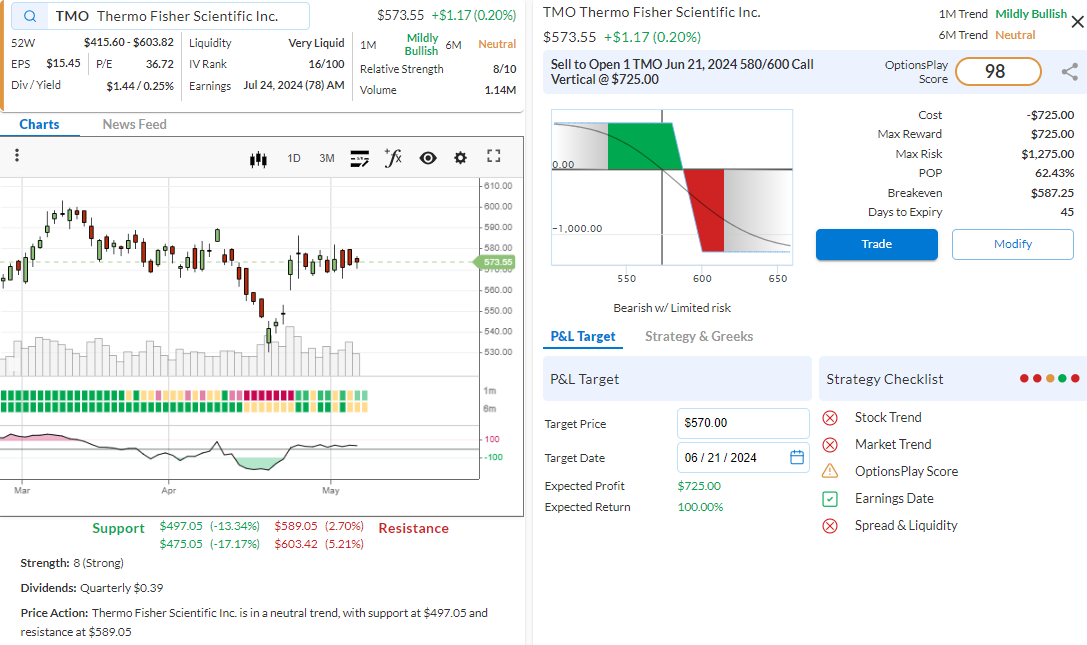The image size is (1087, 645).
Task: Switch to Strategy & Greeks tab
Action: pyautogui.click(x=699, y=336)
